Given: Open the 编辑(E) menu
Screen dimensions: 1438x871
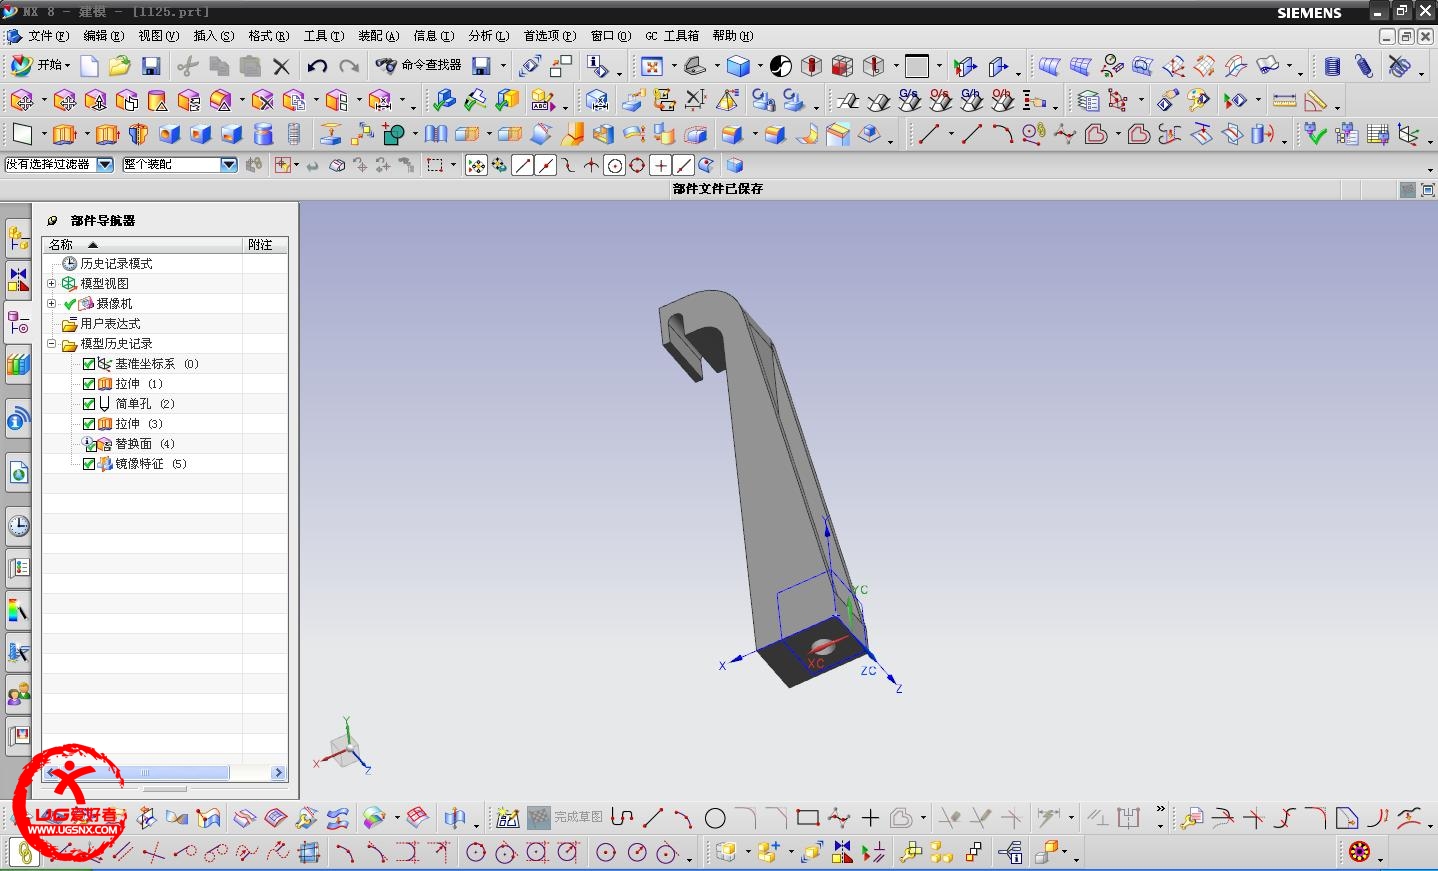Looking at the screenshot, I should tap(104, 36).
